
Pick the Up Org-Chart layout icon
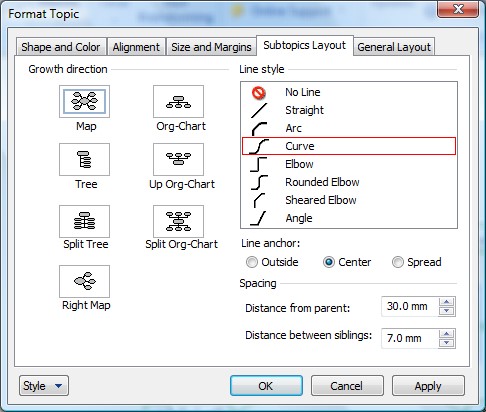pyautogui.click(x=178, y=159)
